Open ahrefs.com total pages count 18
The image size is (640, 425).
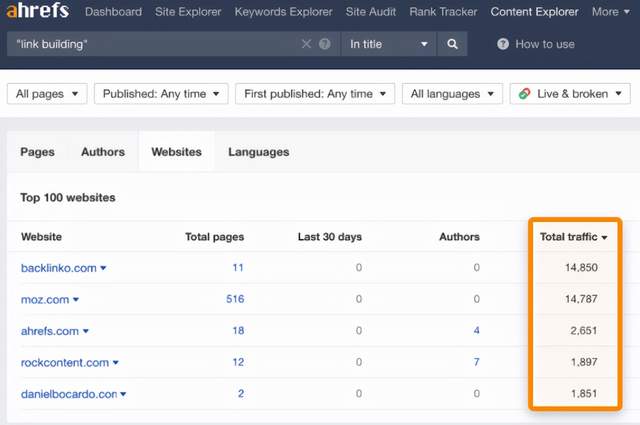[238, 330]
